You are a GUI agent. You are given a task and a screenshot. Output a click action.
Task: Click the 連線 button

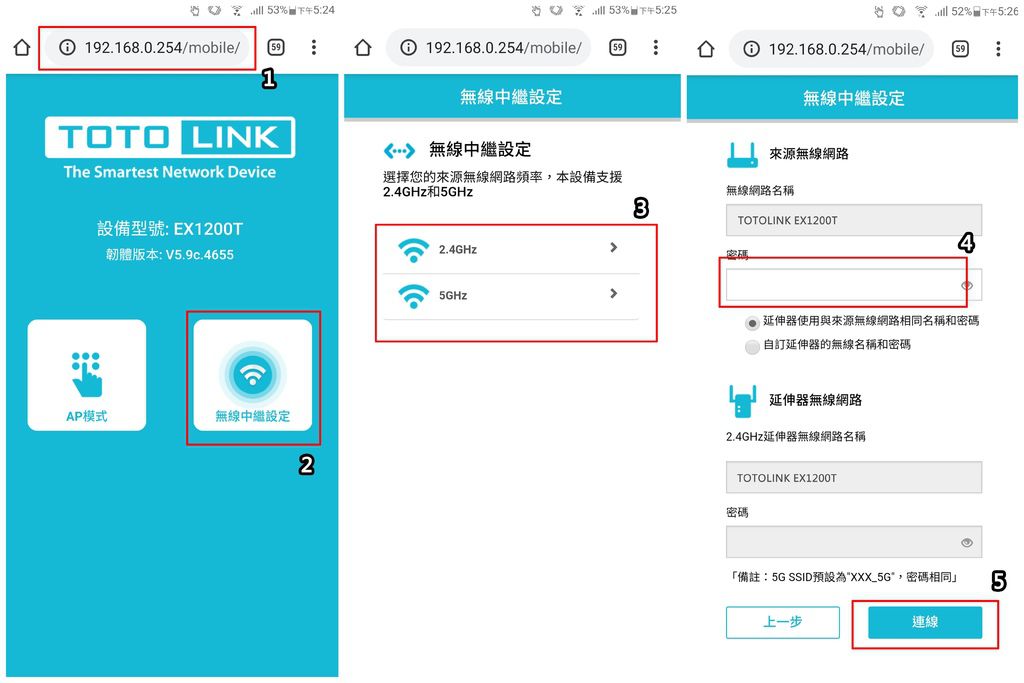(x=925, y=622)
